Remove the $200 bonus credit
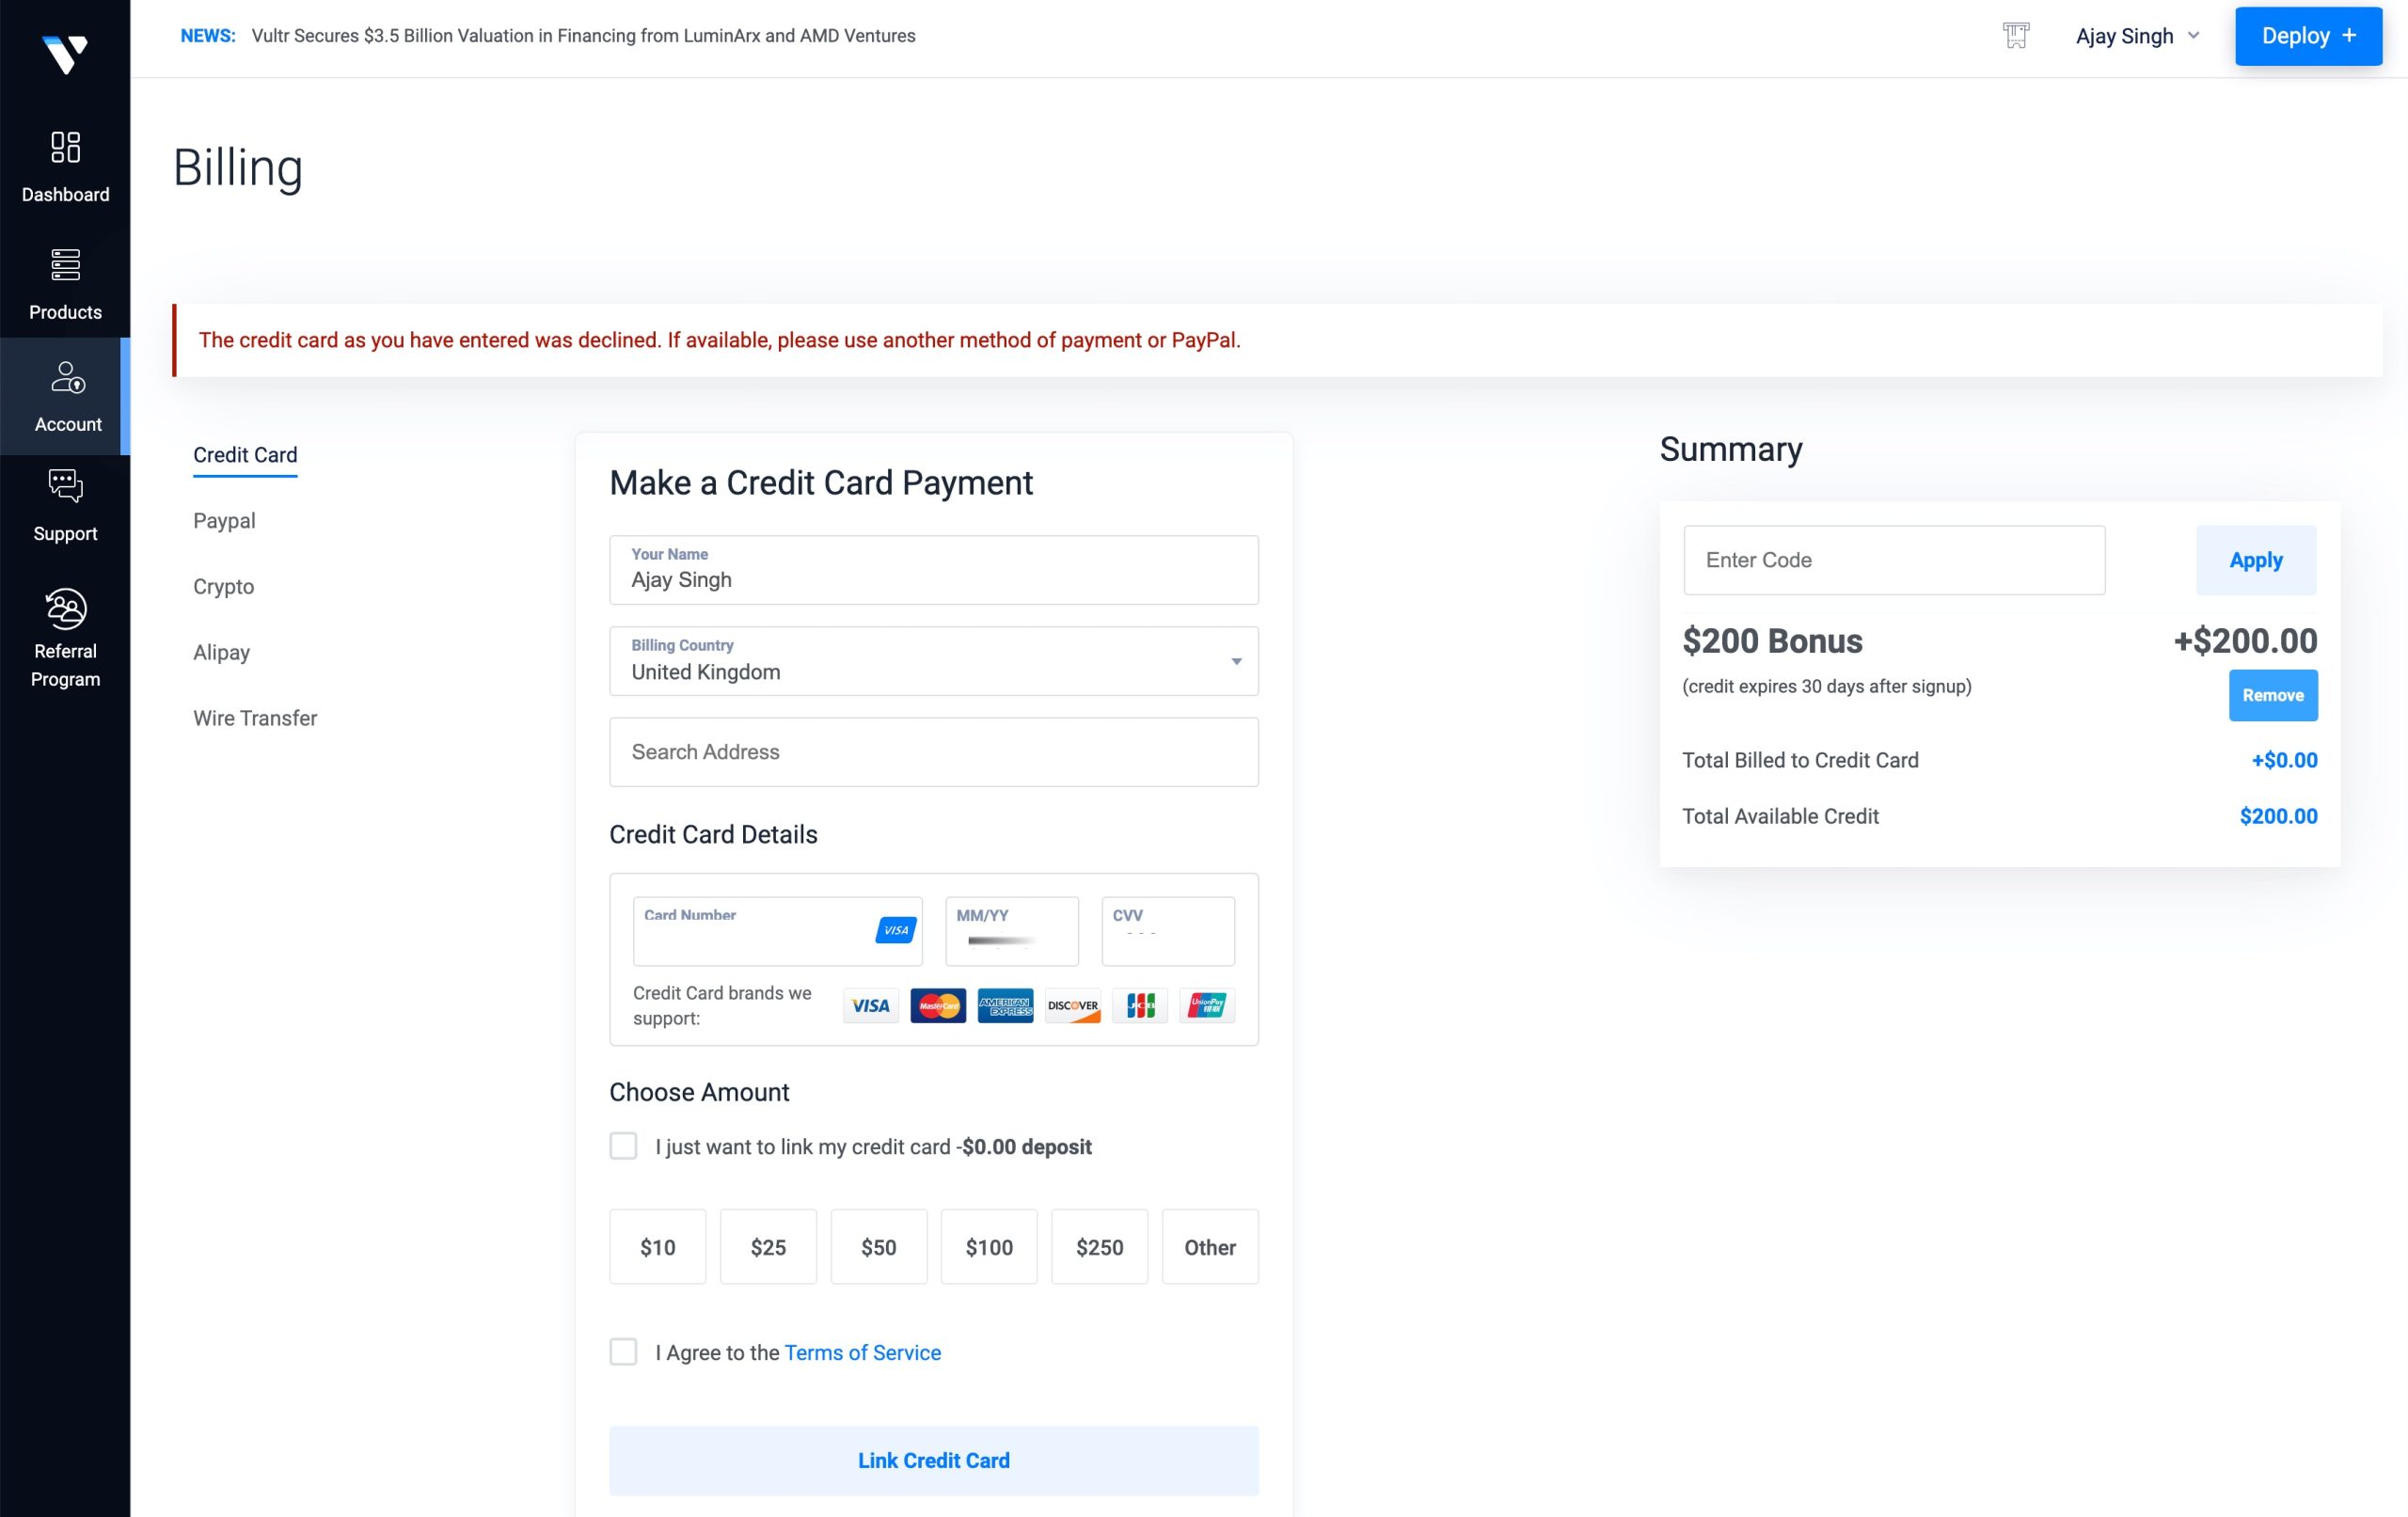The width and height of the screenshot is (2408, 1517). coord(2272,694)
